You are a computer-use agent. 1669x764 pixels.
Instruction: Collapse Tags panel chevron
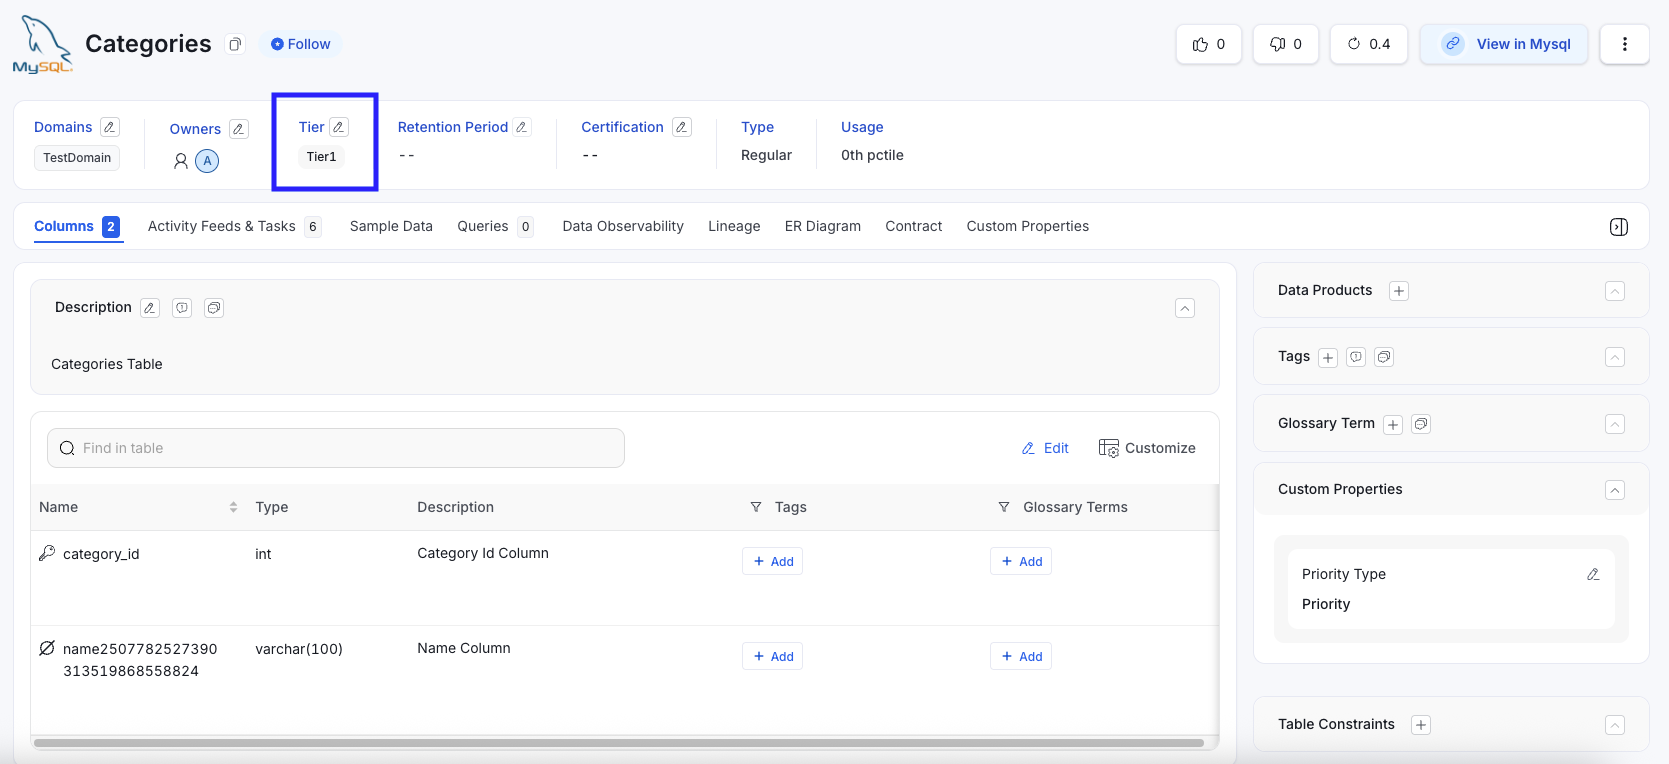pyautogui.click(x=1615, y=357)
